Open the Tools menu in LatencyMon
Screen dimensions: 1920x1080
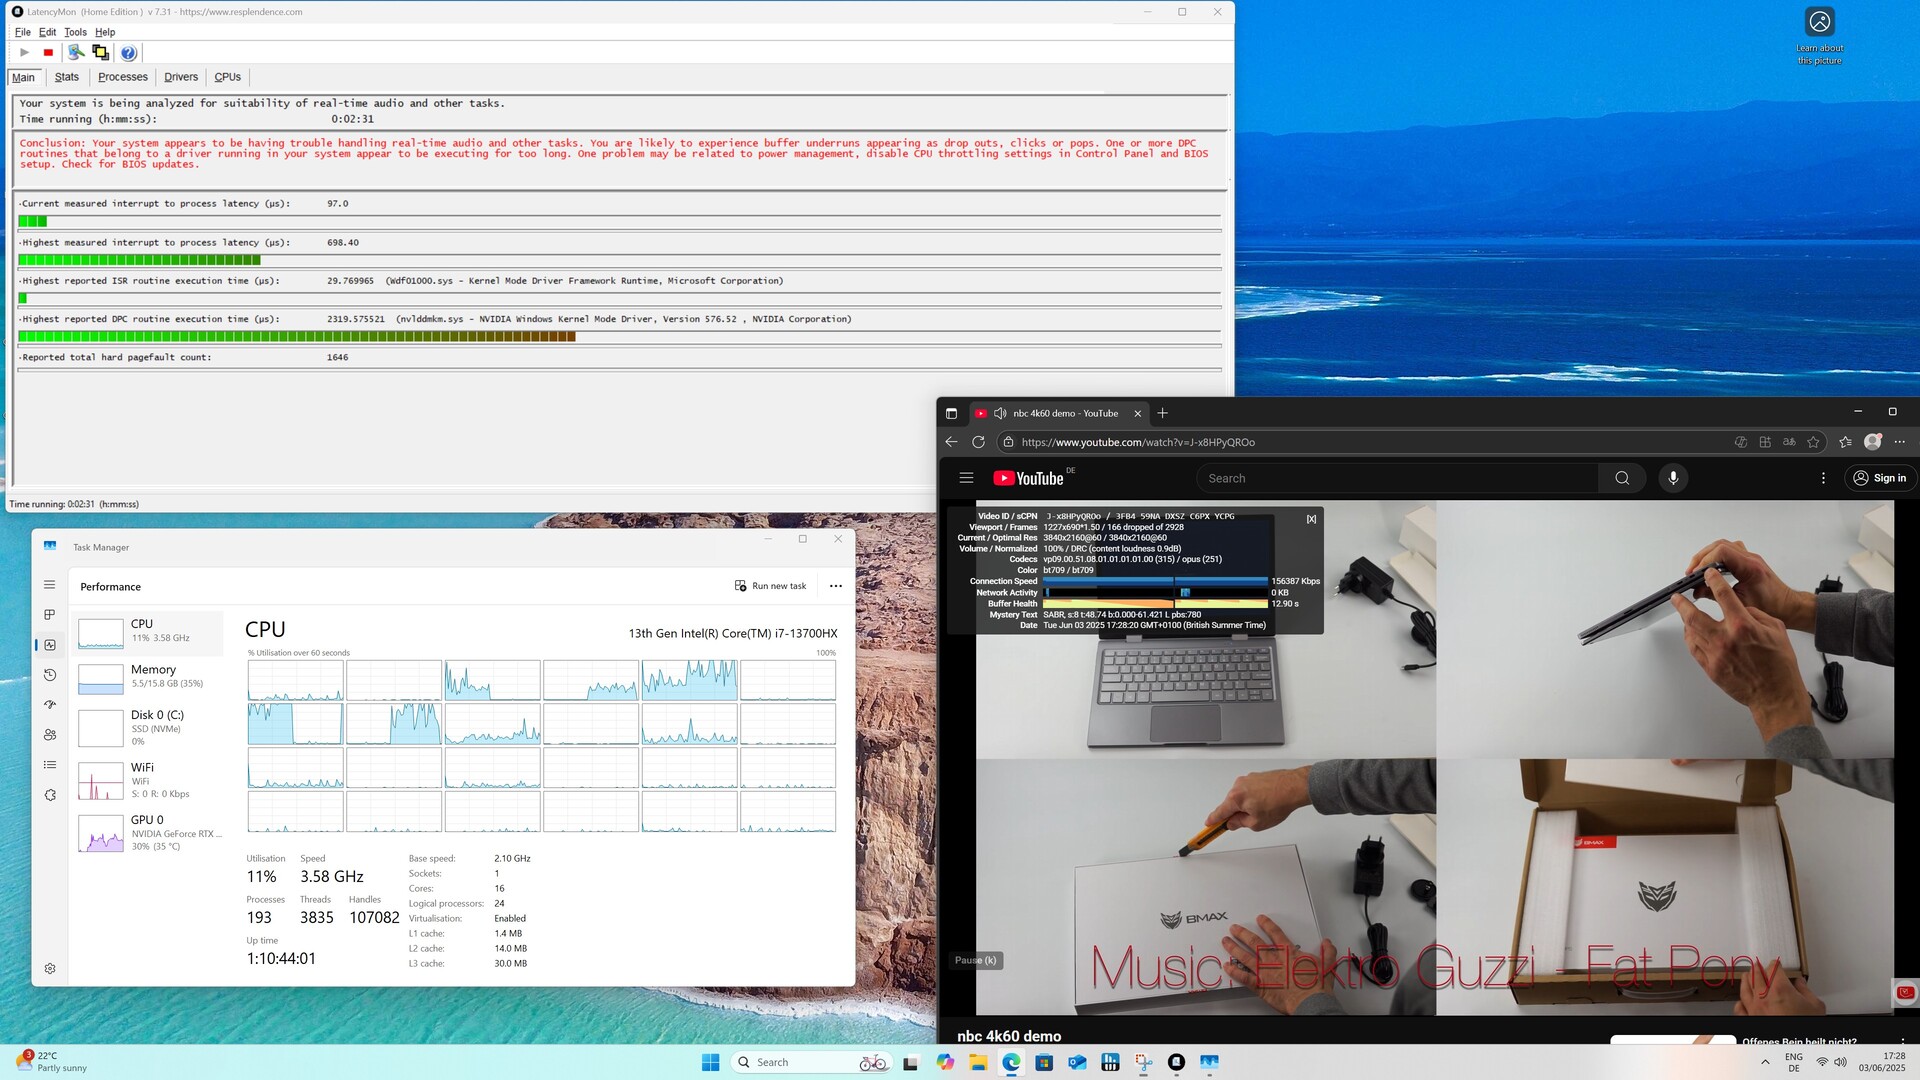(75, 32)
